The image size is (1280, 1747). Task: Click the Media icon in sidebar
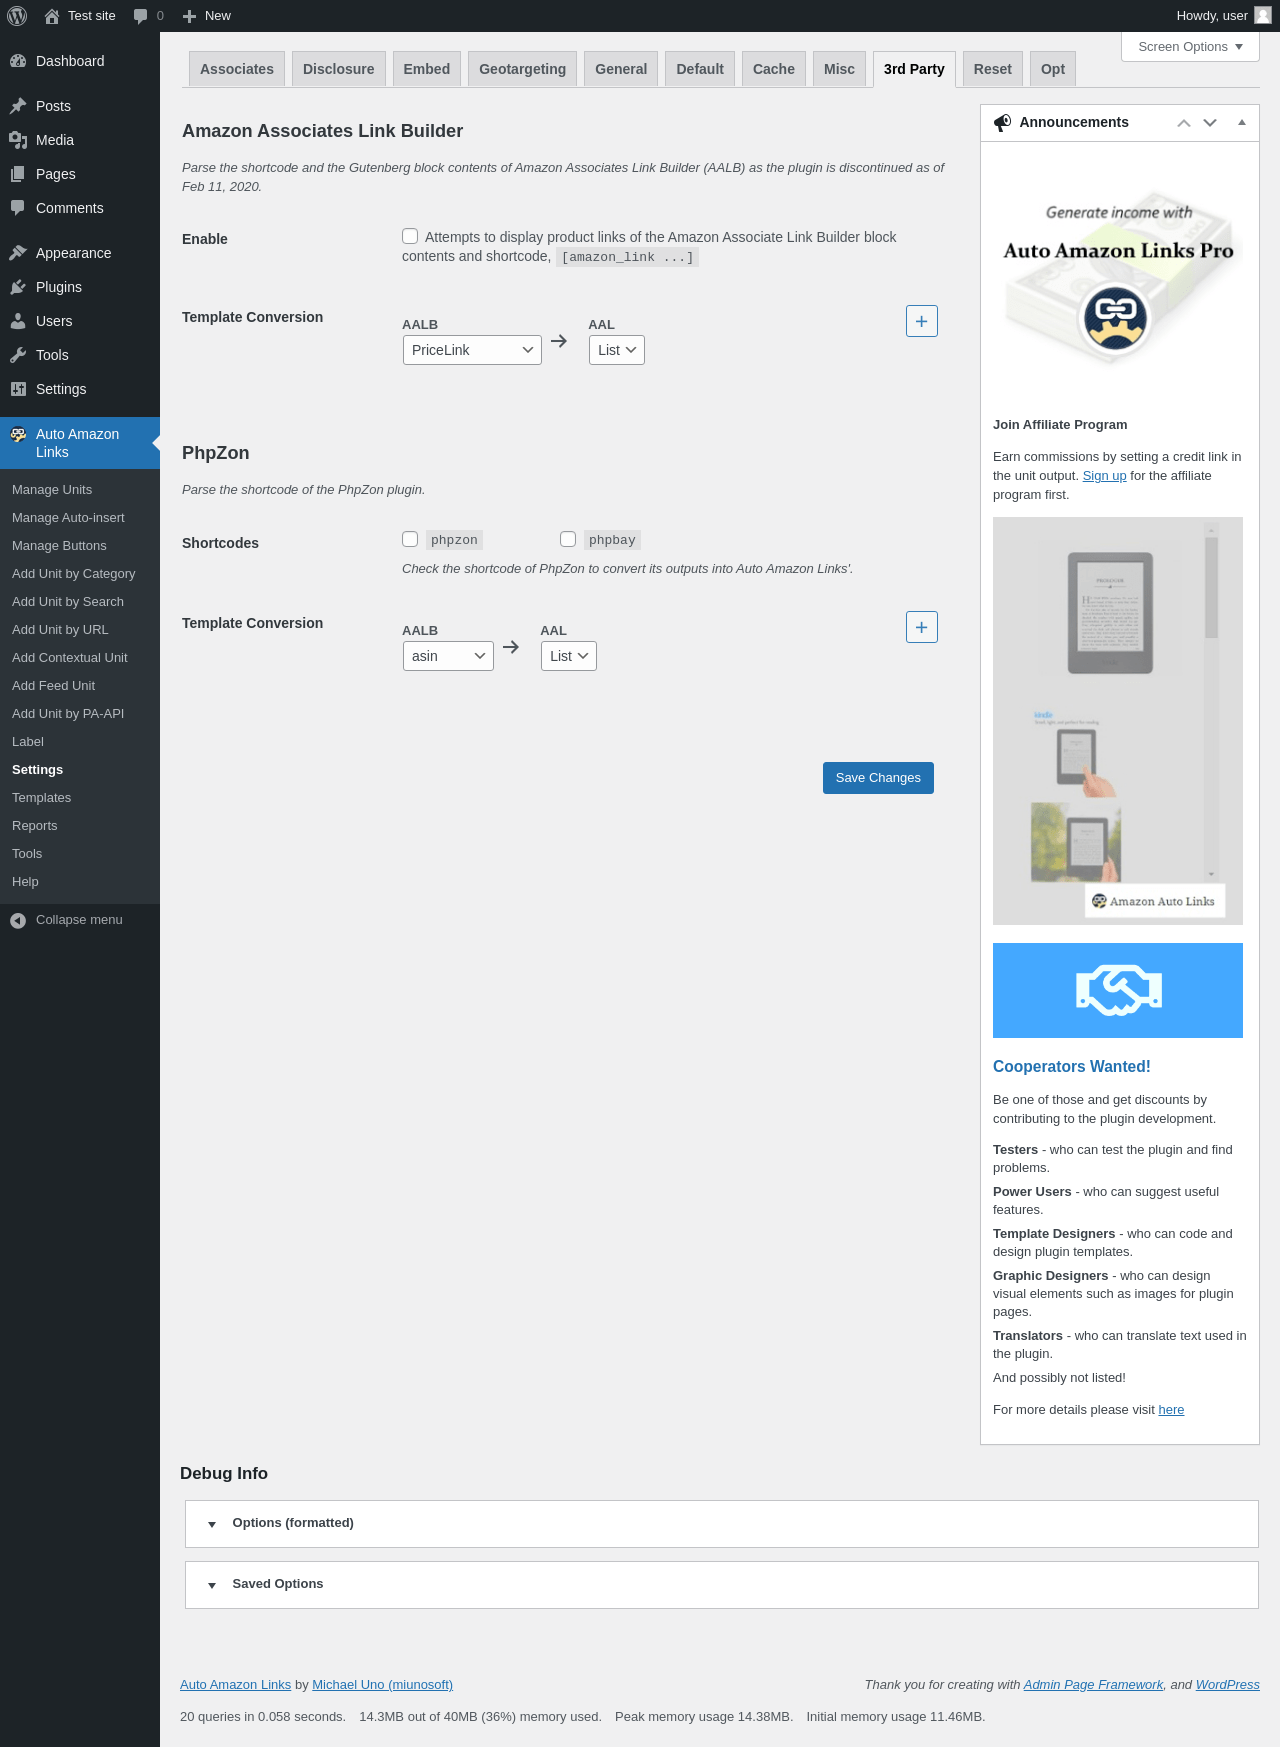pyautogui.click(x=18, y=140)
